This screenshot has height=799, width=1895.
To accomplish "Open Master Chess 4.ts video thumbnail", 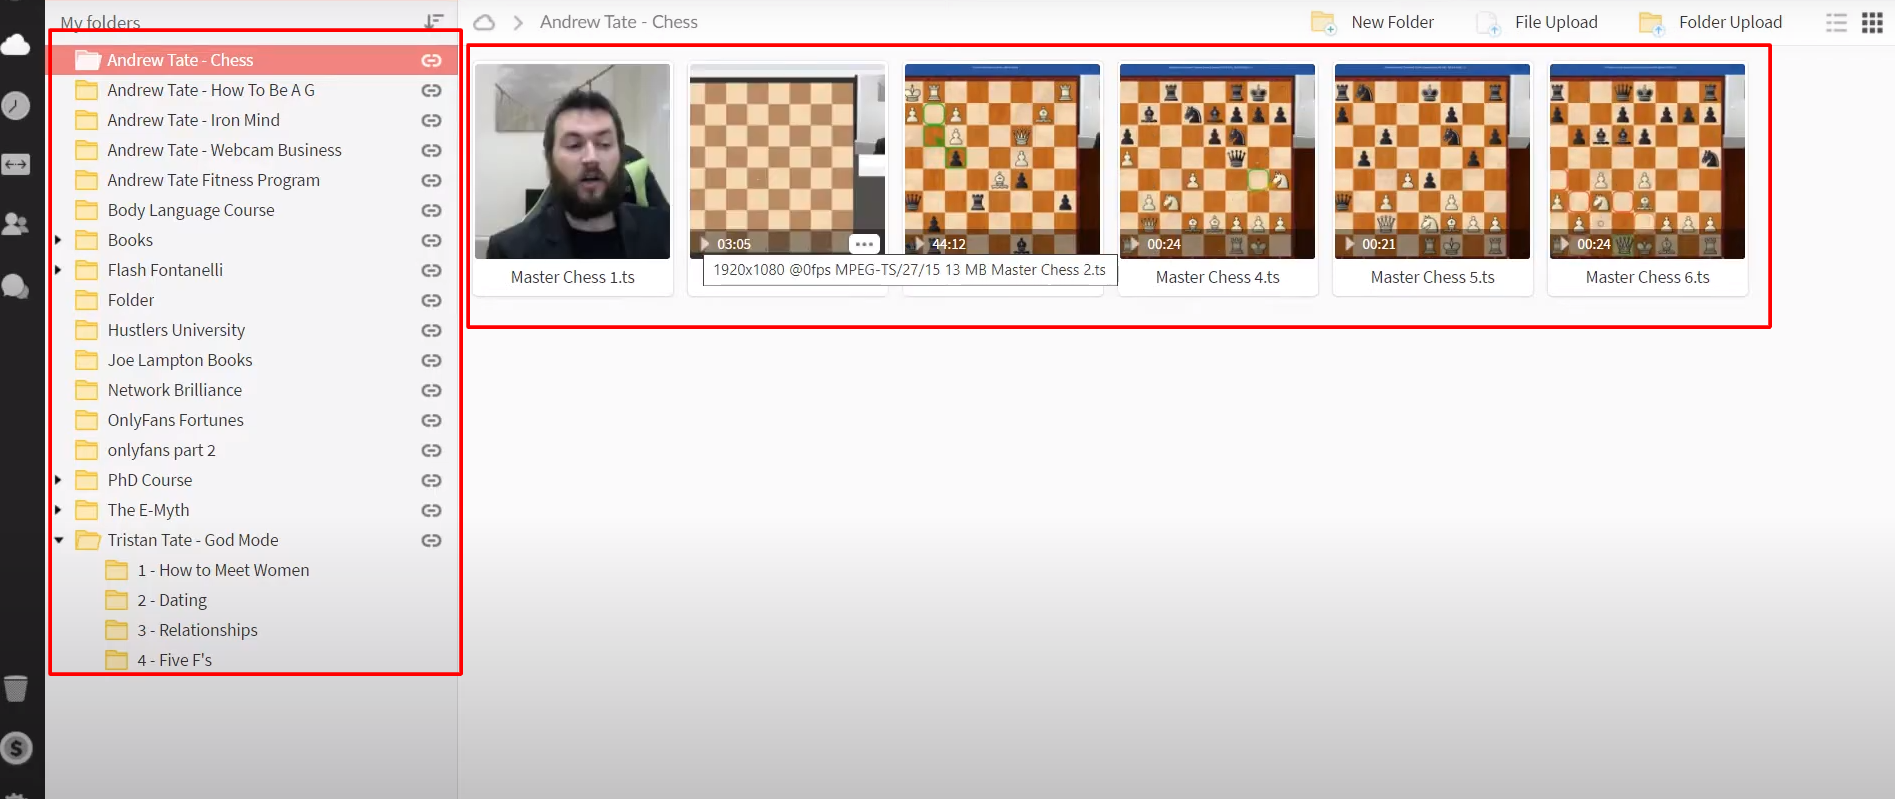I will 1217,161.
